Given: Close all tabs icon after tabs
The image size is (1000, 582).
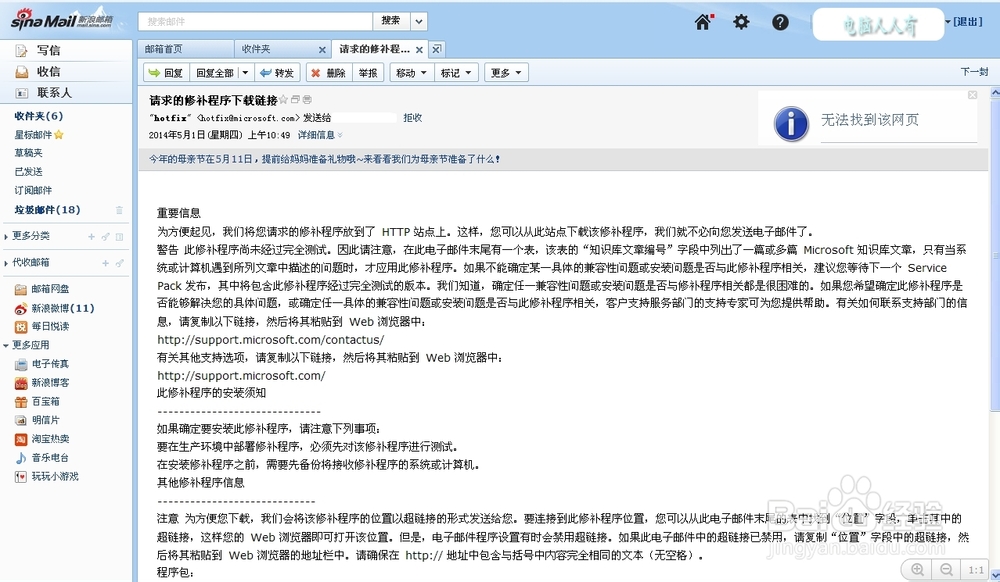Looking at the screenshot, I should click(x=436, y=49).
